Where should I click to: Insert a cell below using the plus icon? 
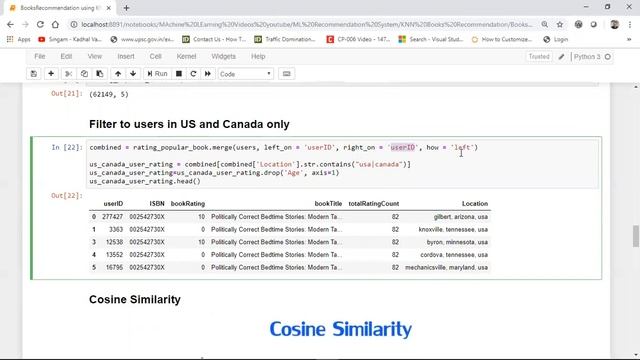pos(51,74)
